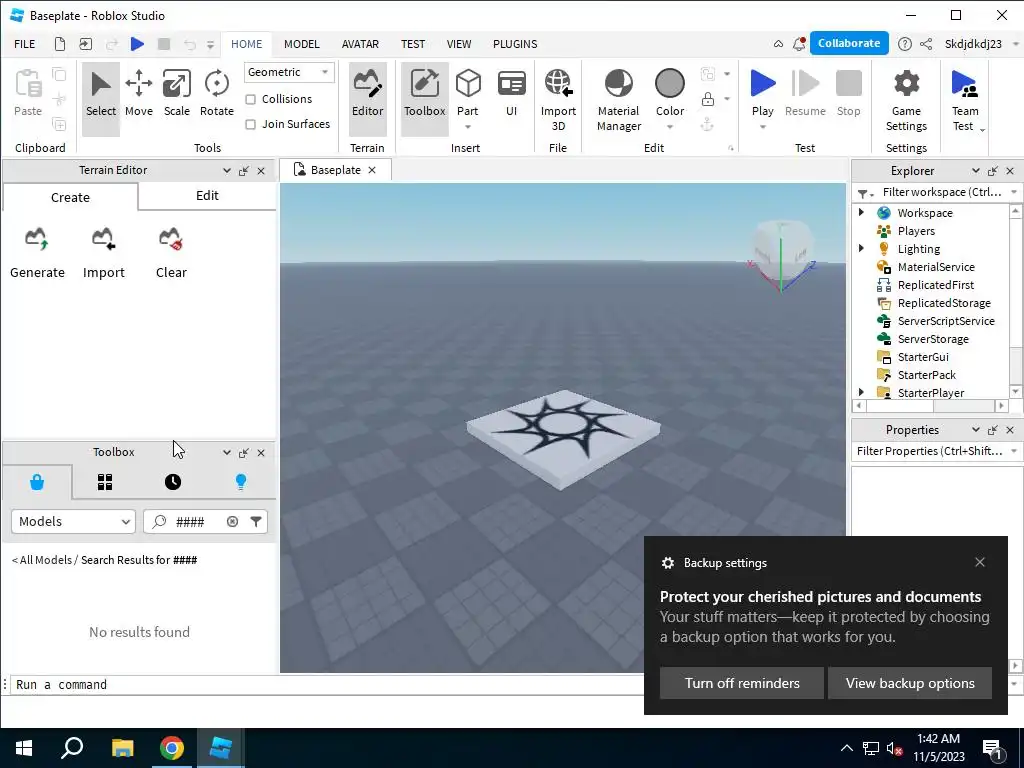This screenshot has height=768, width=1024.
Task: Open Windows taskbar search
Action: tap(72, 748)
